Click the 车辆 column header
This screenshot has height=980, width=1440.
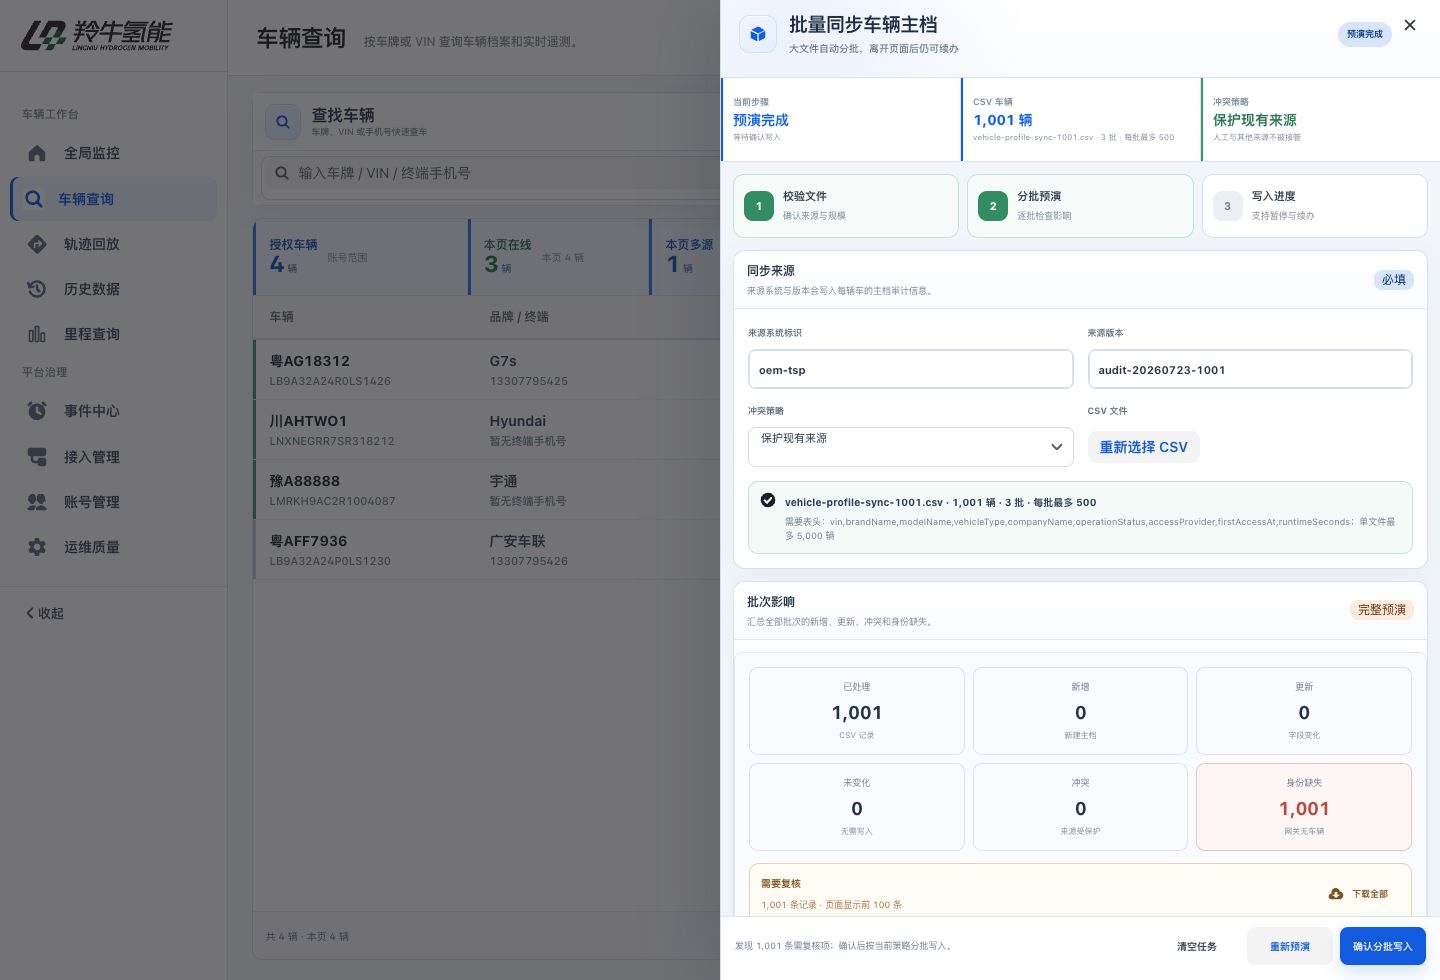coord(281,317)
